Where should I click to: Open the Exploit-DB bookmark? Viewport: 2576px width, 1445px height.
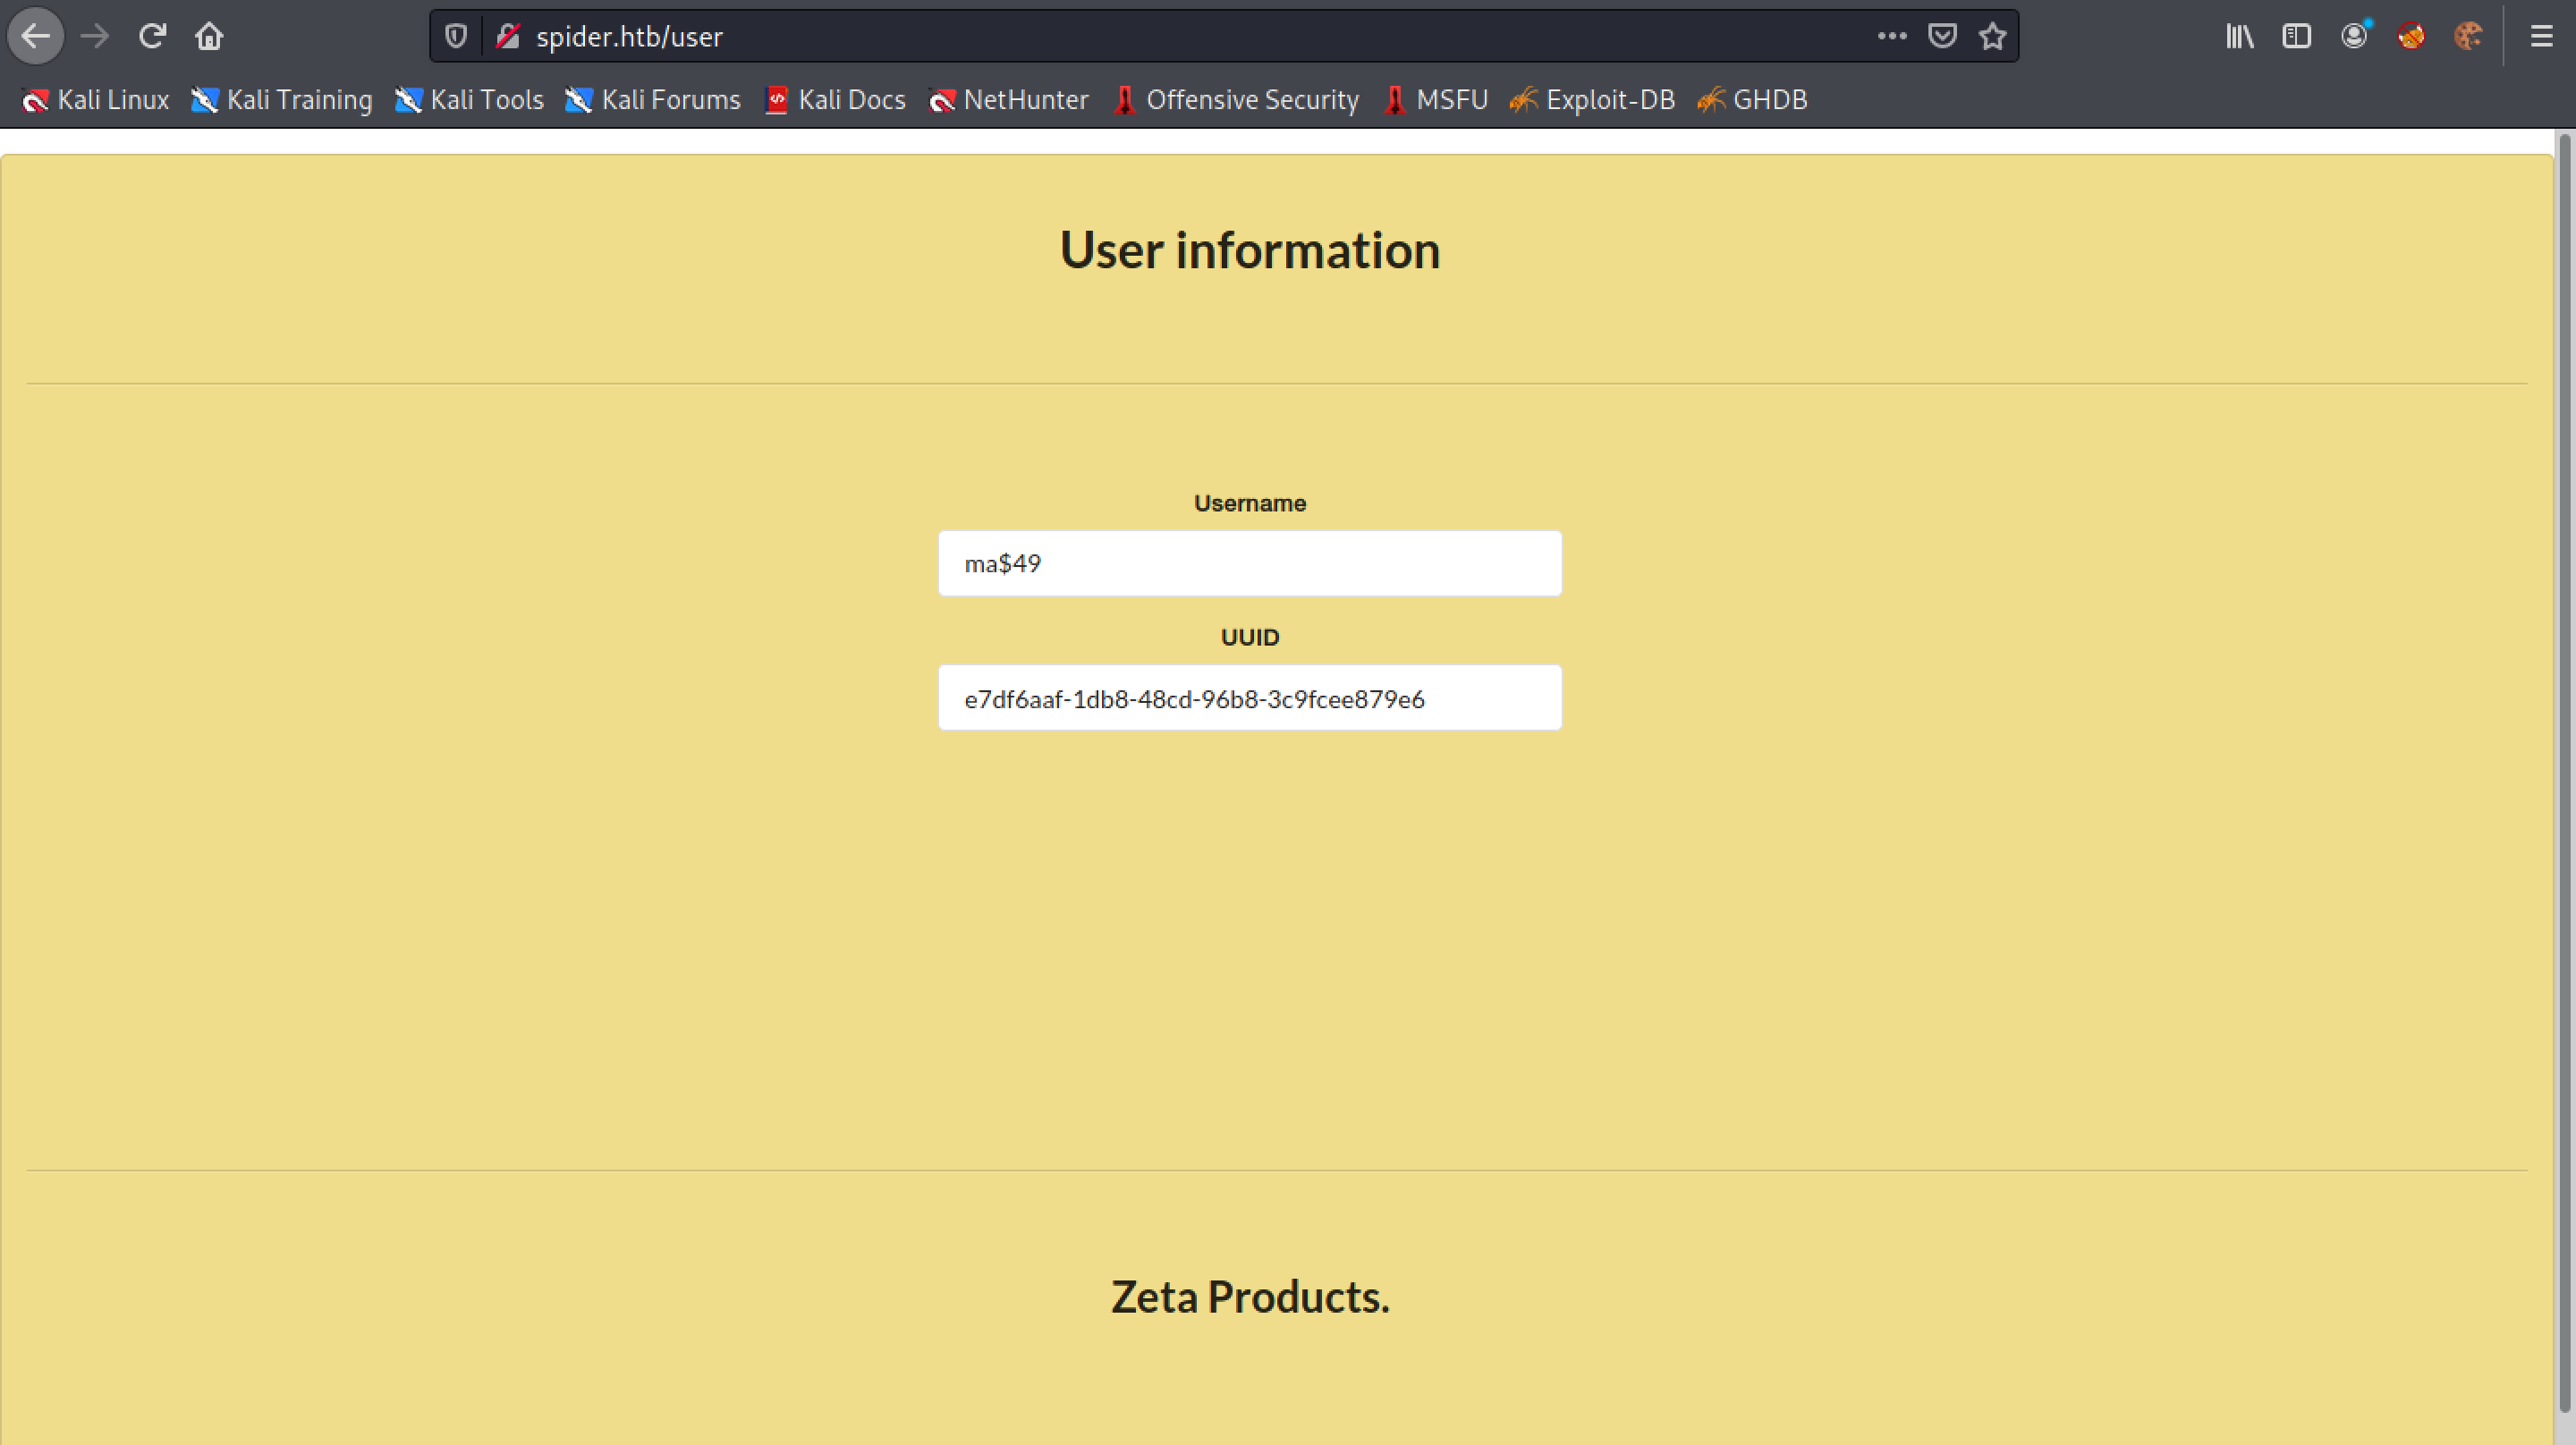click(1593, 100)
